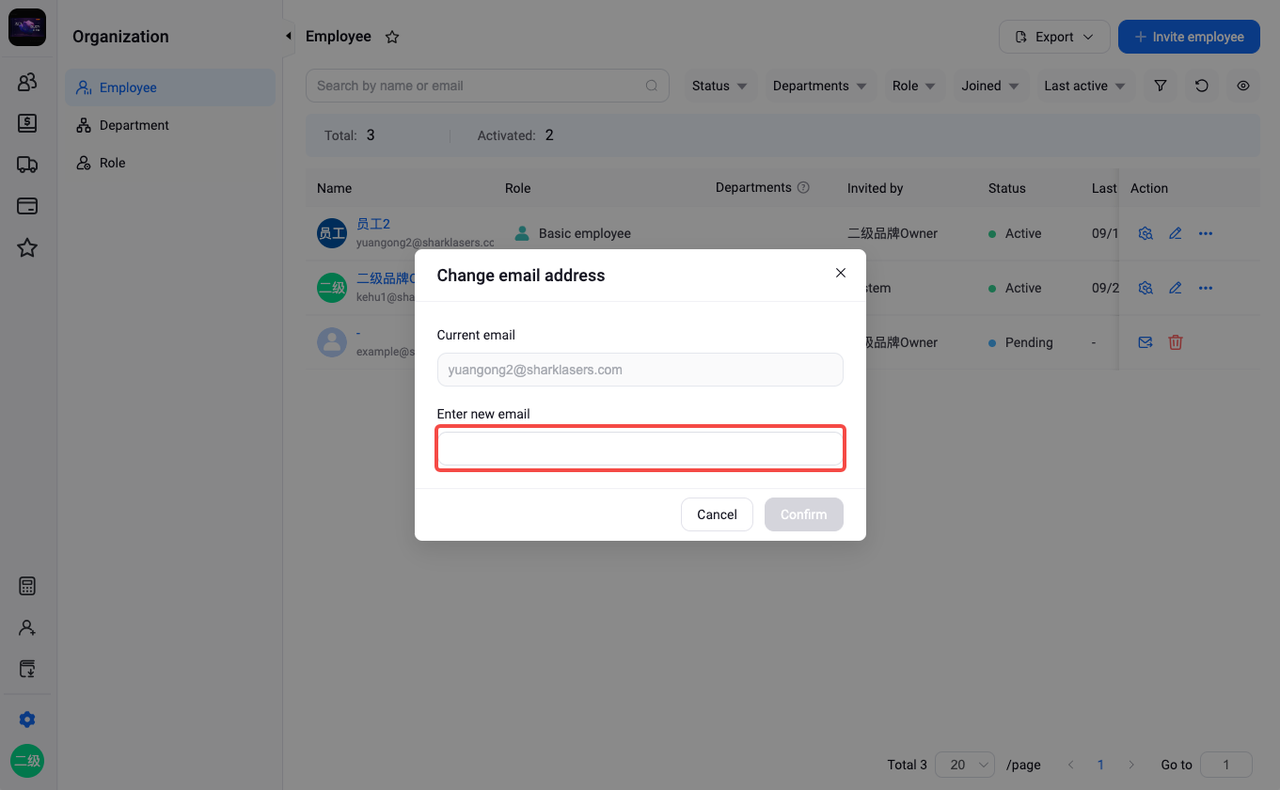Open the settings gear in left rail

pos(27,720)
